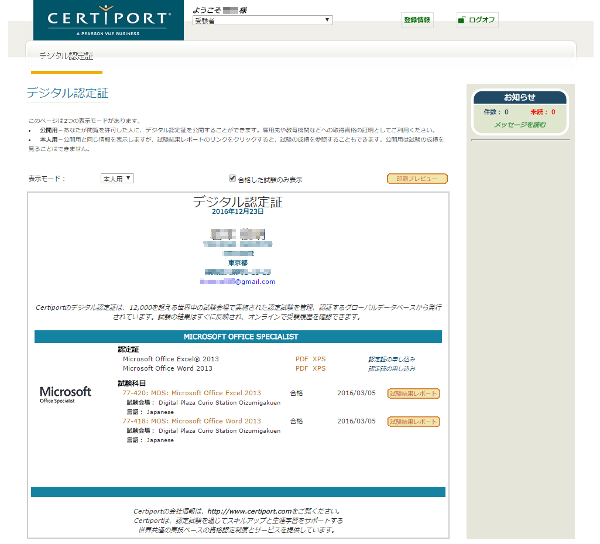Image resolution: width=600 pixels, height=544 pixels.
Task: Open Microsoft Office Excel 2013 certificate link
Action: 171,359
